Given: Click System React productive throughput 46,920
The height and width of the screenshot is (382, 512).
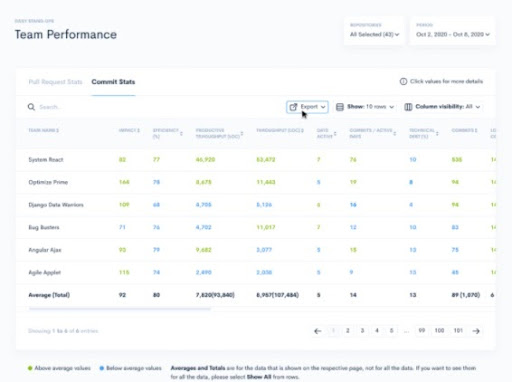Looking at the screenshot, I should pyautogui.click(x=205, y=160).
